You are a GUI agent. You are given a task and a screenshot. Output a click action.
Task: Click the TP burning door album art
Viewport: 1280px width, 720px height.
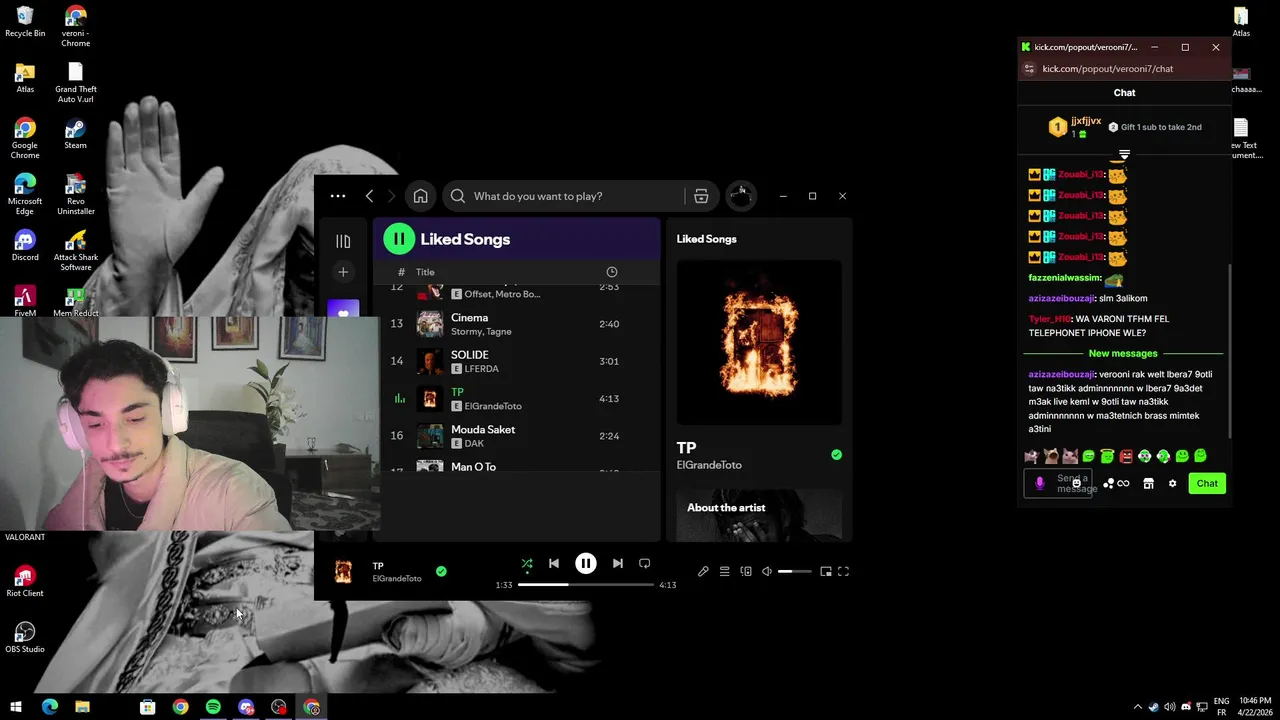point(759,343)
